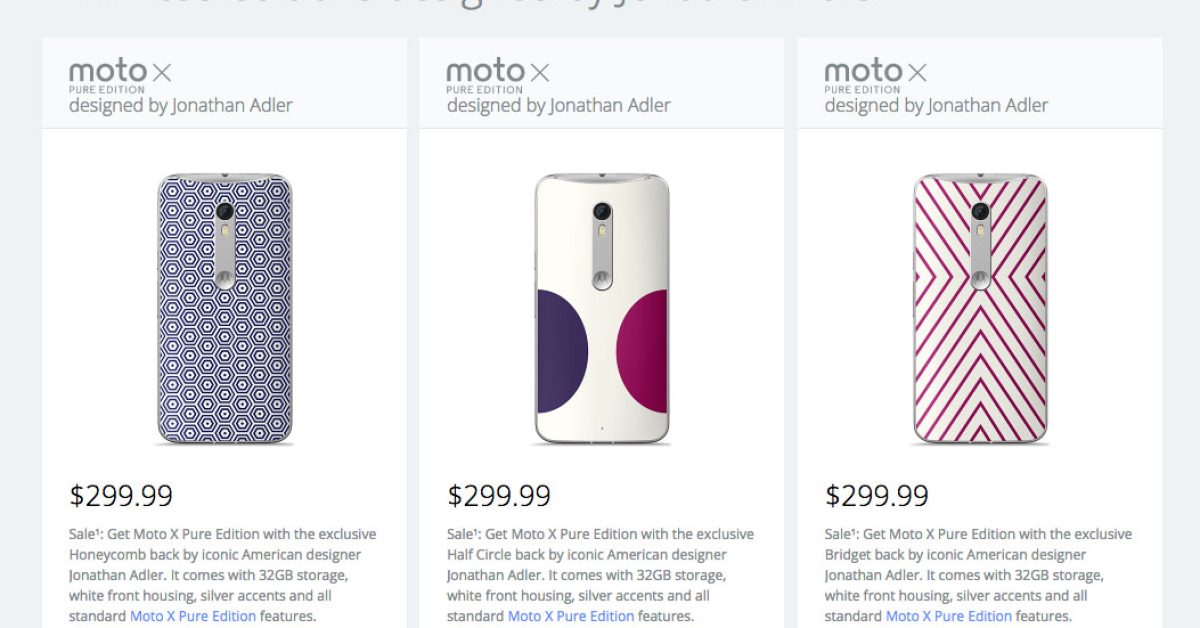Click 'designed by Jonathan Adler' on middle card header
Image resolution: width=1200 pixels, height=628 pixels.
[x=559, y=105]
